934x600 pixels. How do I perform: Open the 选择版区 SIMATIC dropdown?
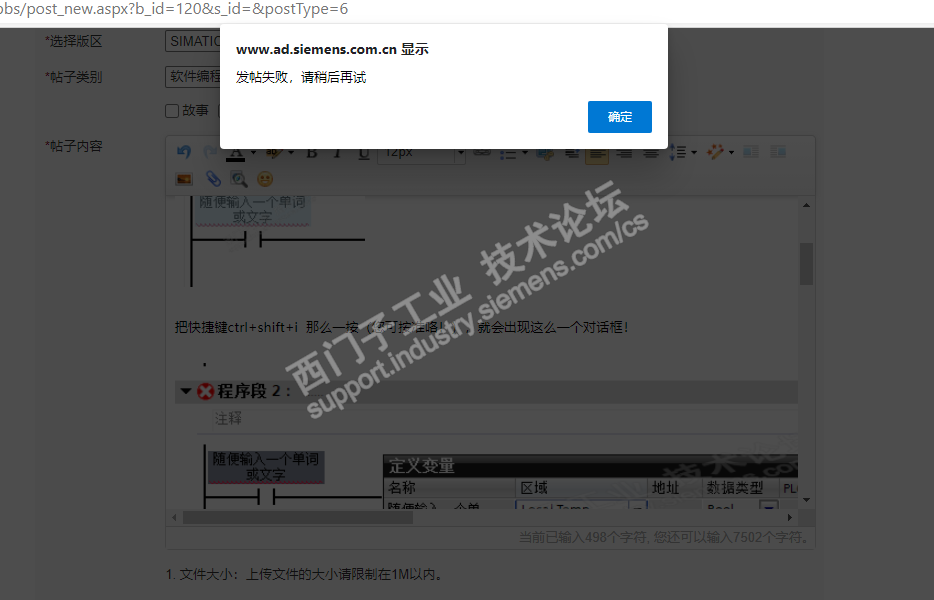click(192, 41)
